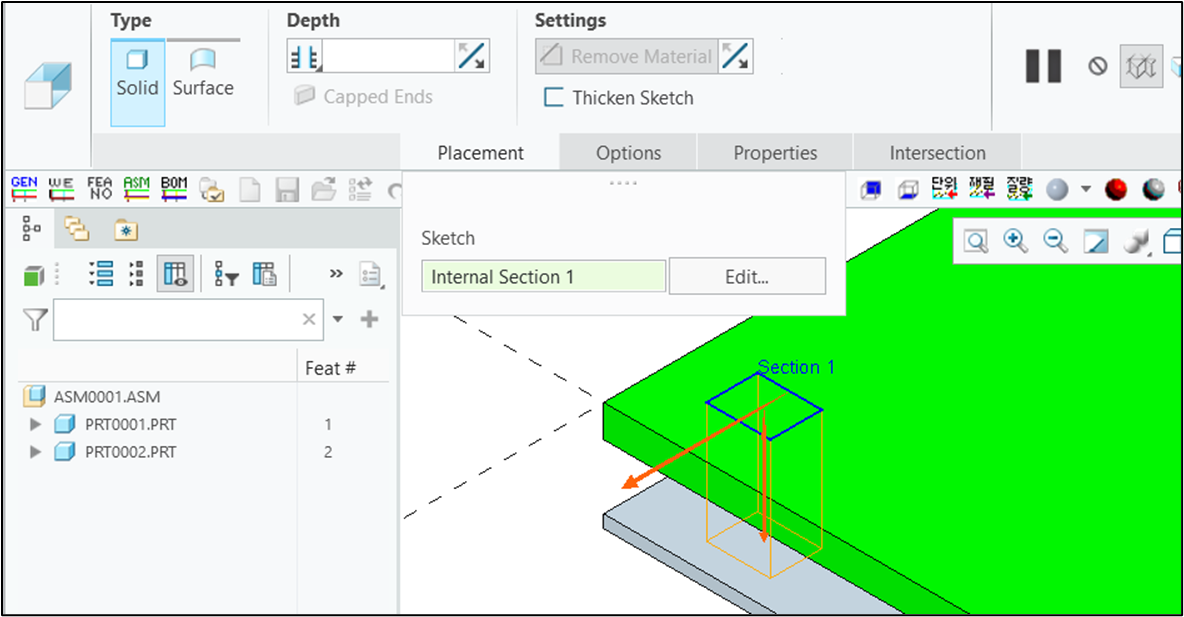Click the tree columns settings icon
This screenshot has width=1184, height=617.
(x=264, y=273)
